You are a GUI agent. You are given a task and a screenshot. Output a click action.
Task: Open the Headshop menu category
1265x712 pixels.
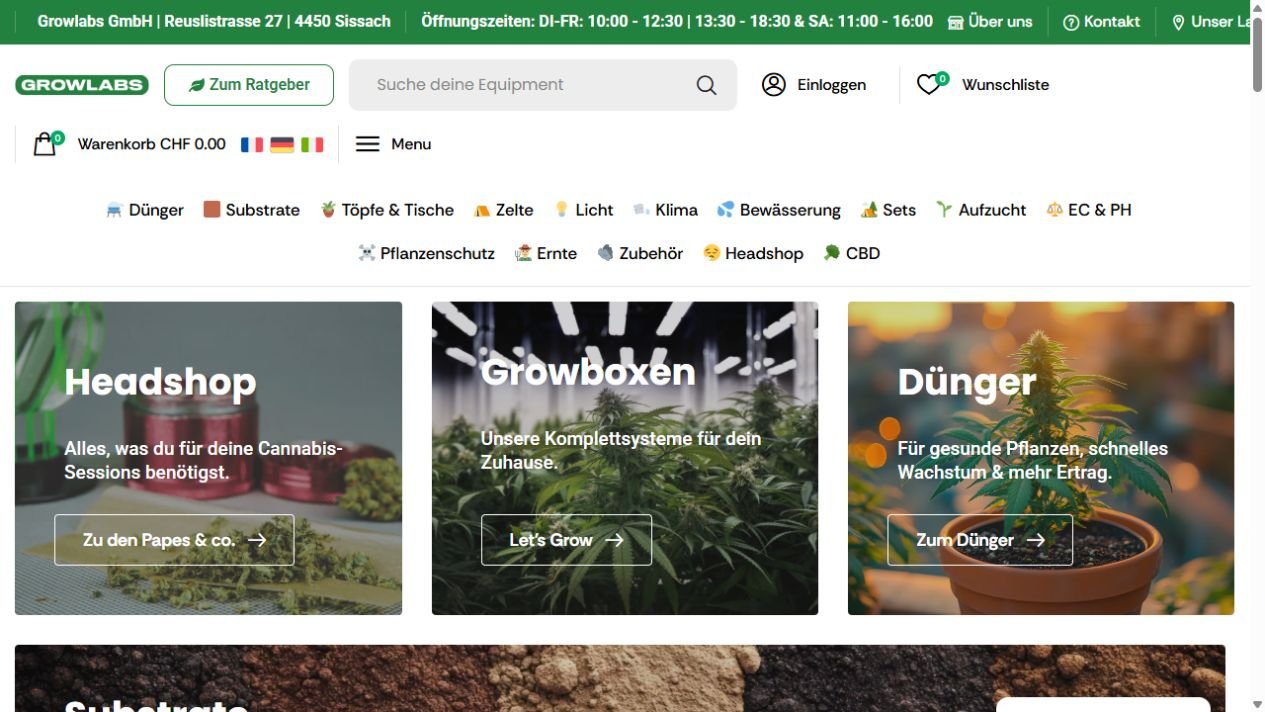coord(764,254)
